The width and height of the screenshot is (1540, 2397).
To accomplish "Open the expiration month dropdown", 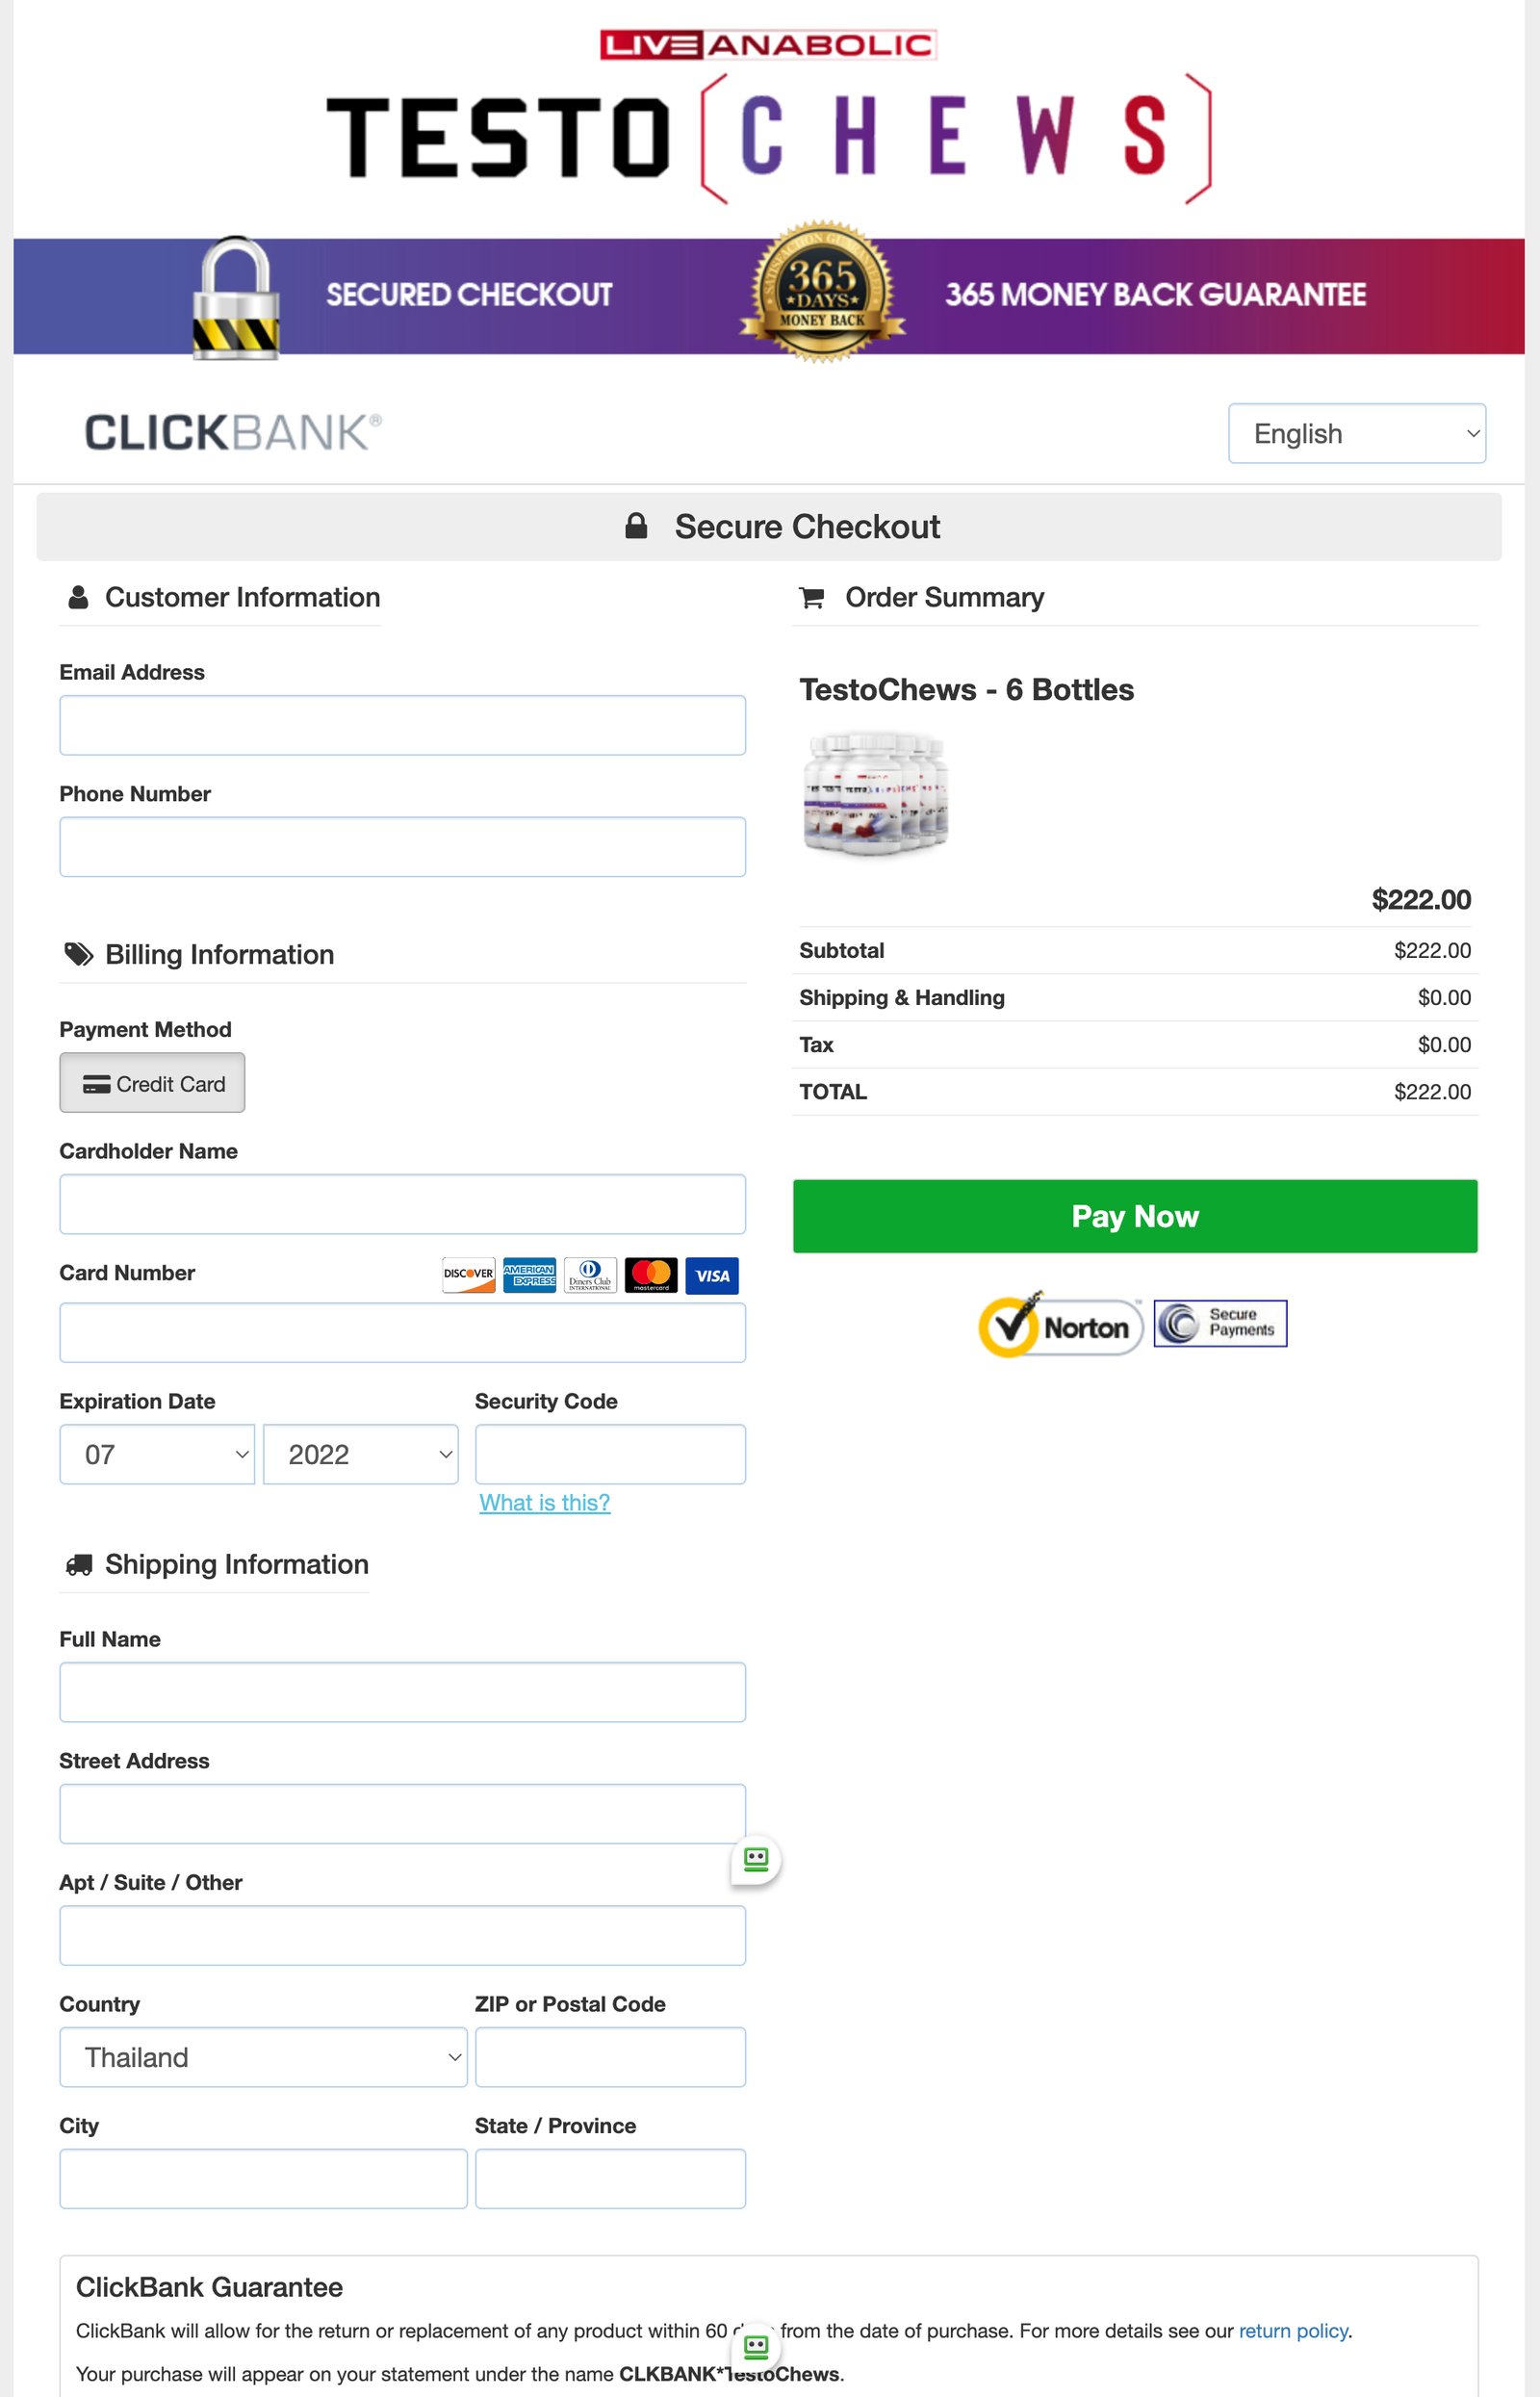I will [x=157, y=1454].
